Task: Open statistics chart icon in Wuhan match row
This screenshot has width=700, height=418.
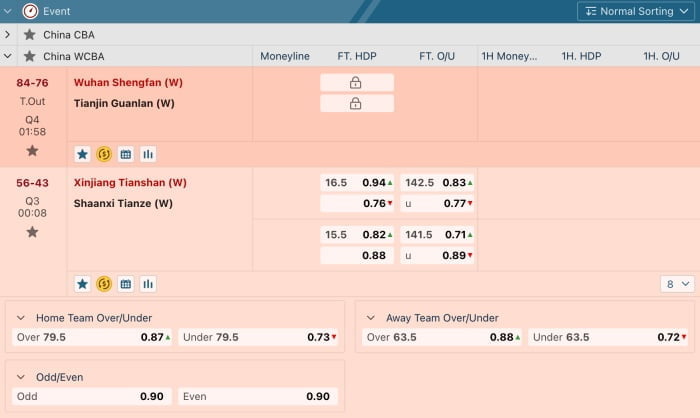Action: pos(148,155)
